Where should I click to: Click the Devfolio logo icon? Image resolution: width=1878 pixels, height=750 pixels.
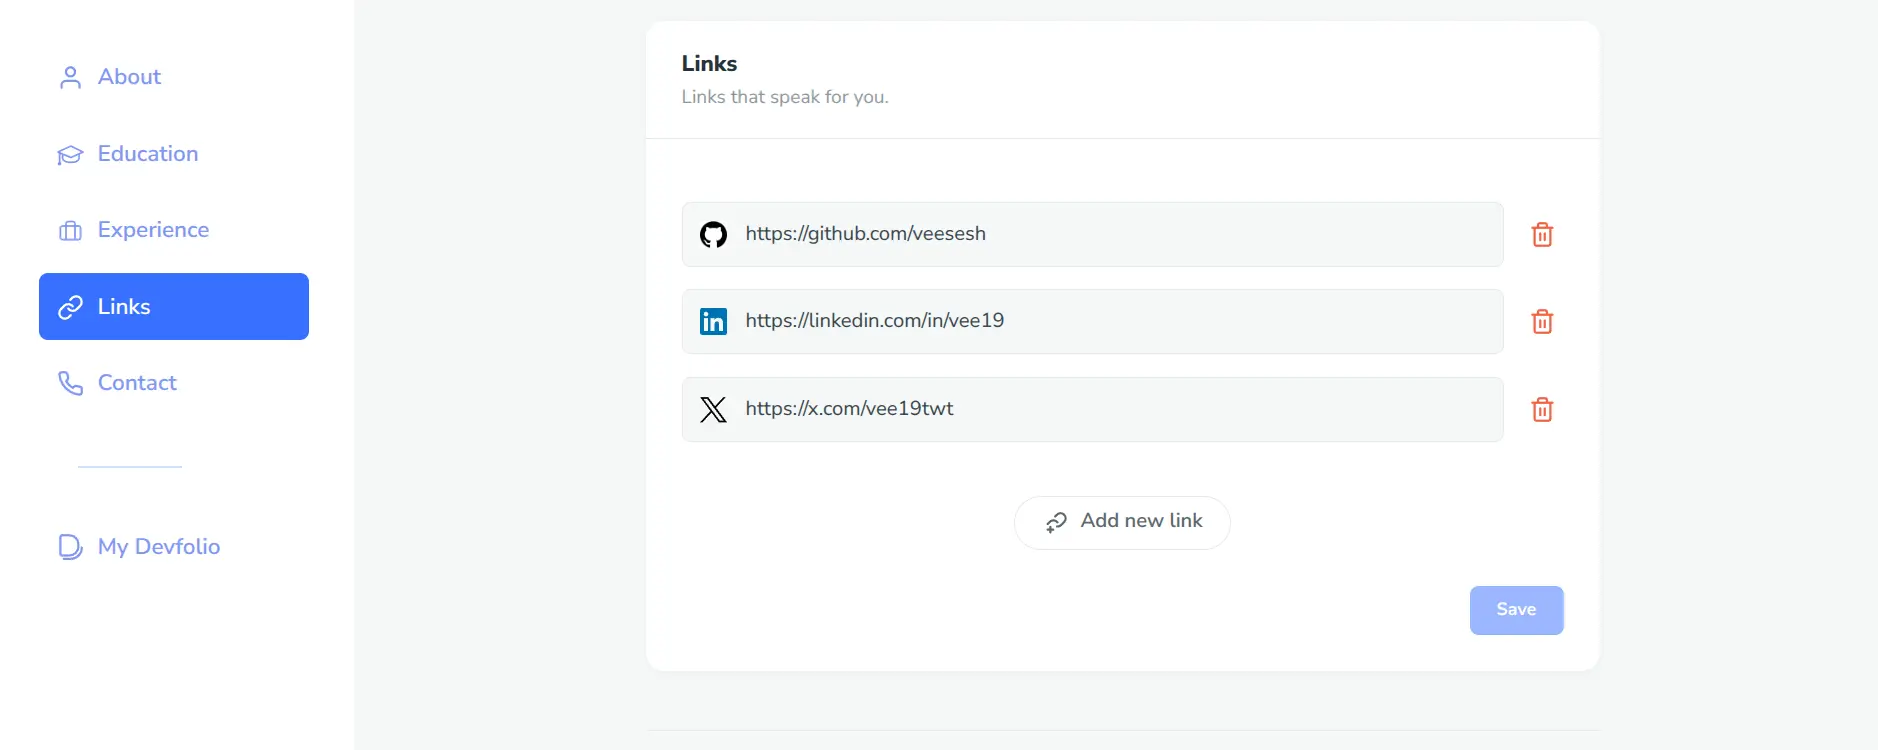pyautogui.click(x=70, y=547)
